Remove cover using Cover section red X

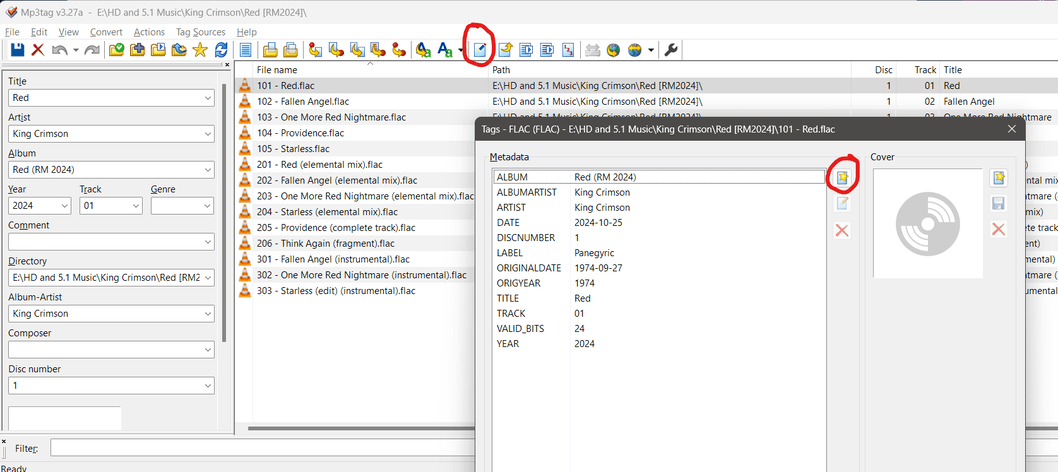[x=999, y=229]
